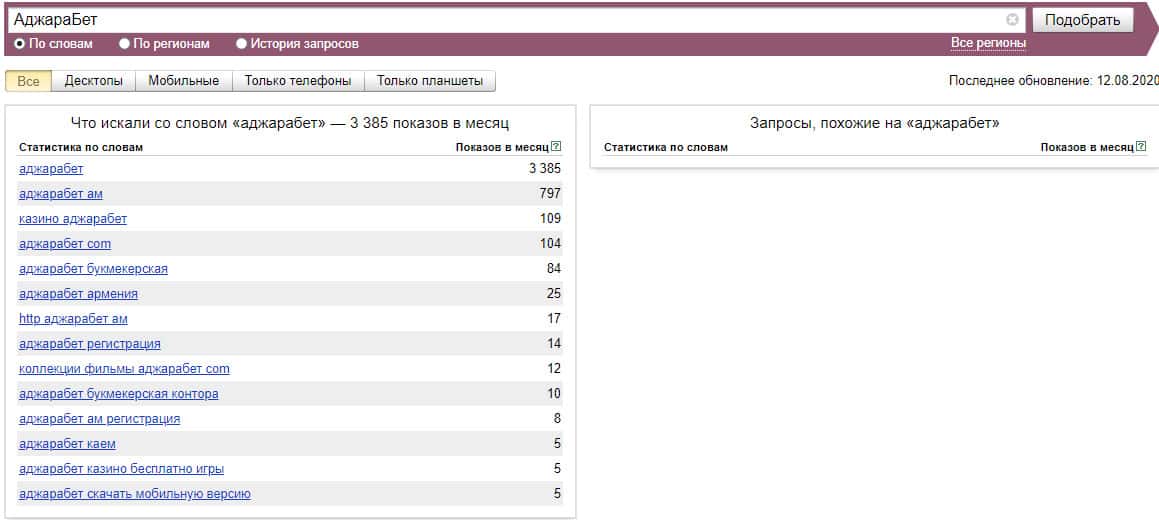Open help icon in 'Запросы, похожие' panel header
Viewport: 1159px width, 520px height.
1141,147
